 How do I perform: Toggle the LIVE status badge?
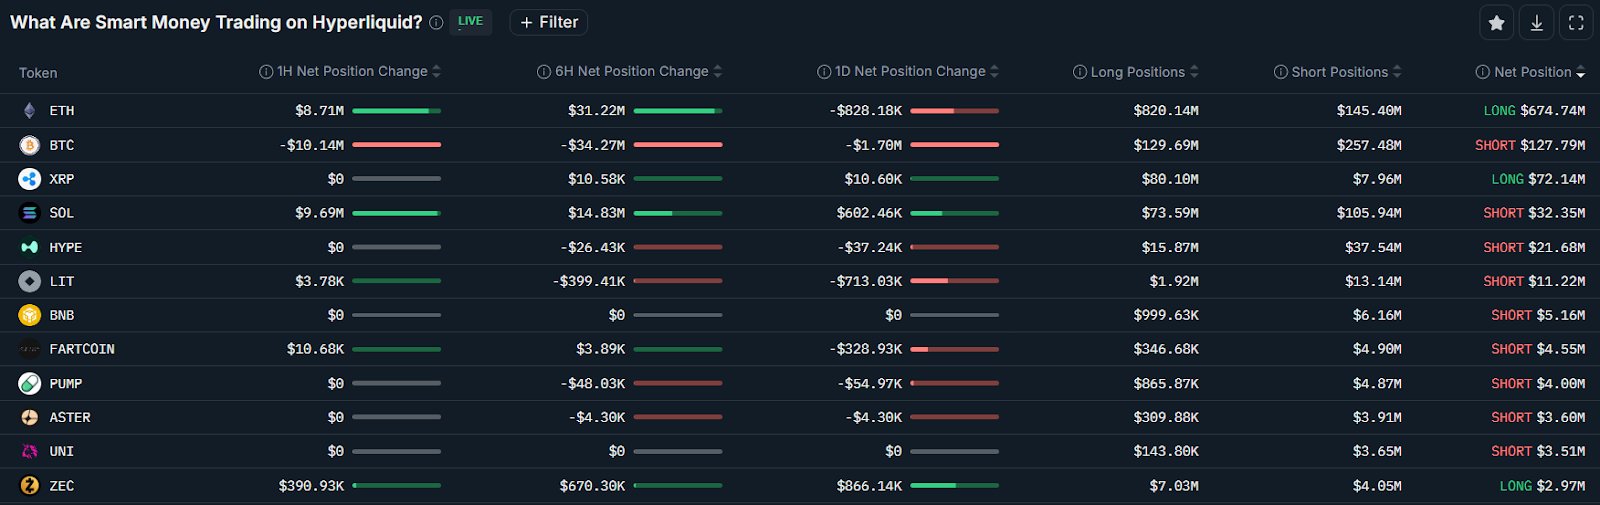point(470,22)
